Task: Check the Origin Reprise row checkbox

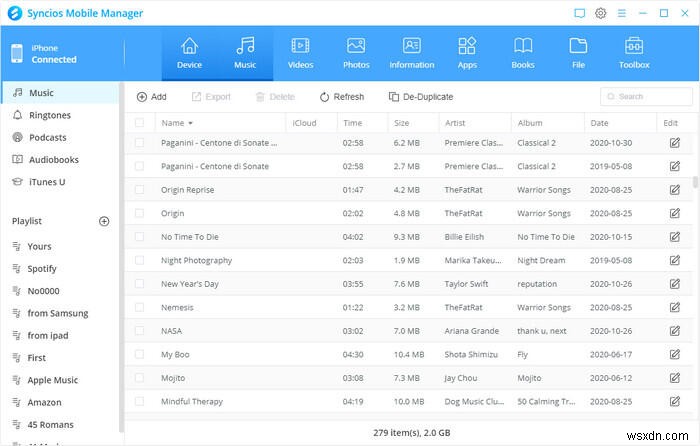Action: (139, 190)
